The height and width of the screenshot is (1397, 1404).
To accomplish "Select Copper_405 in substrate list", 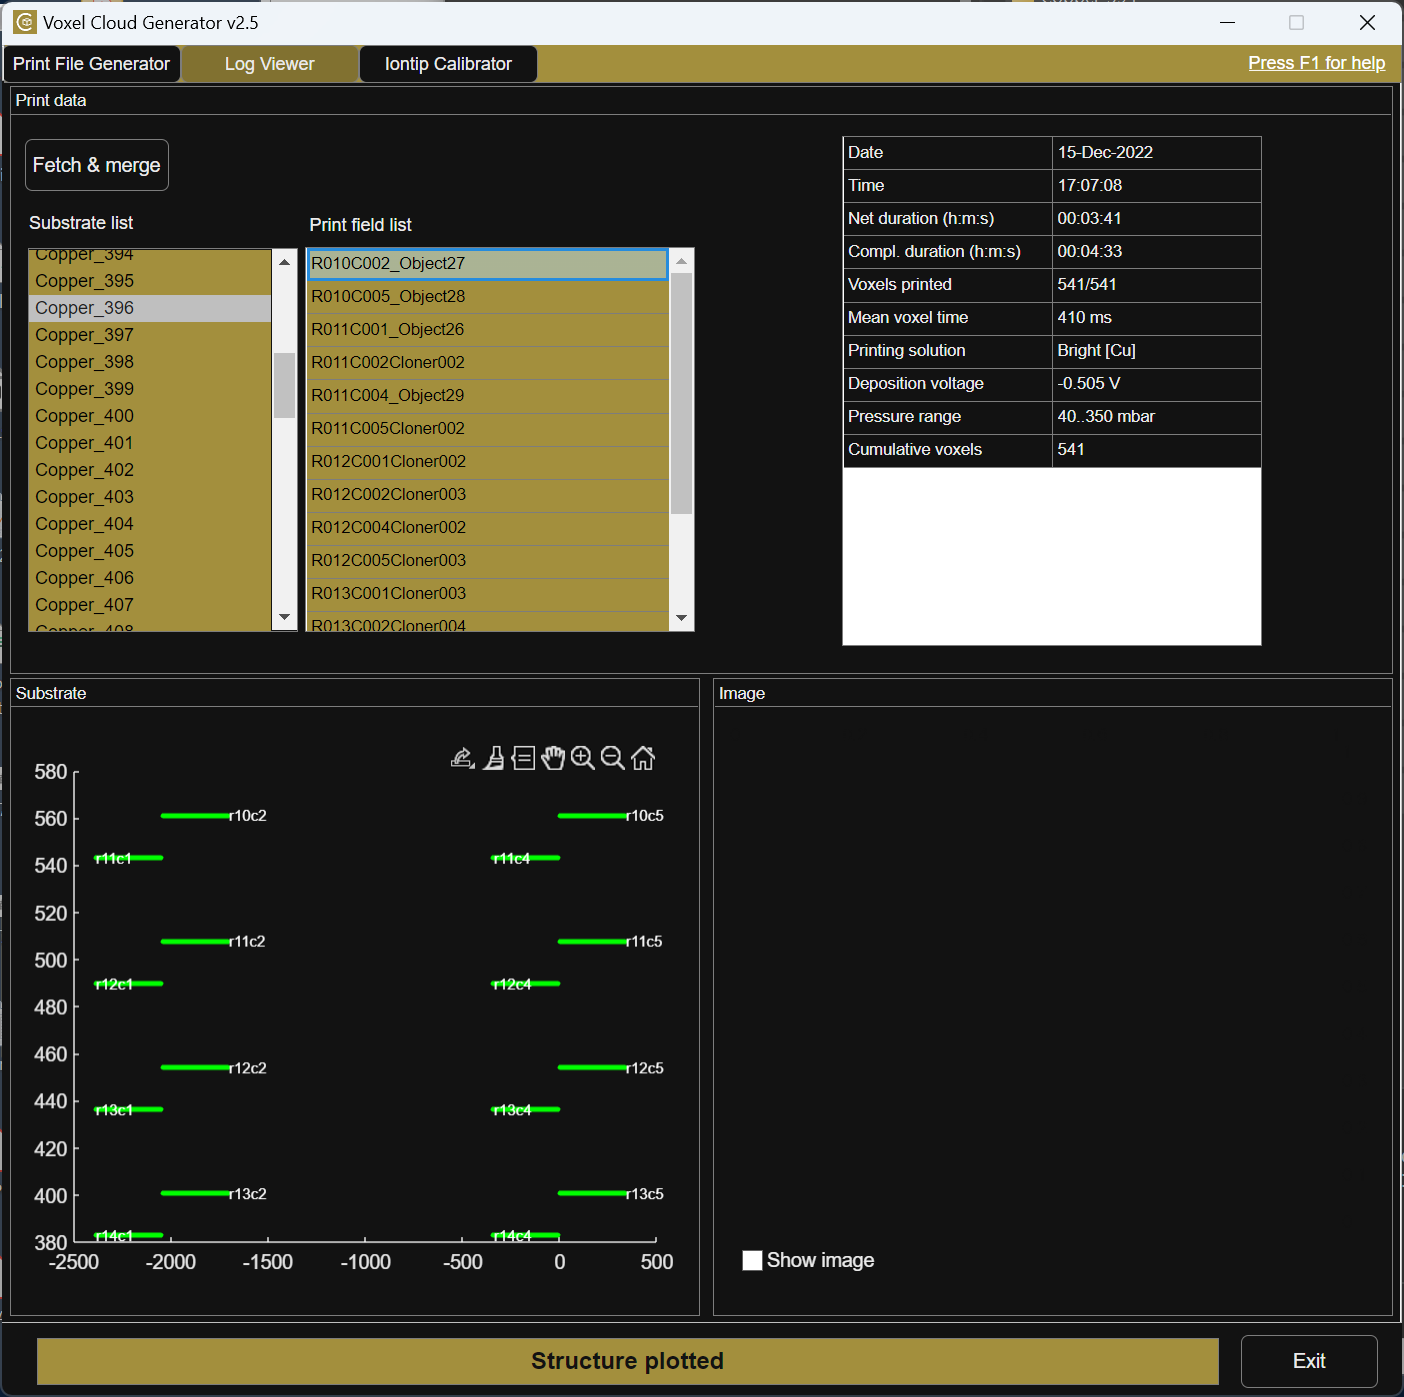I will tap(150, 551).
